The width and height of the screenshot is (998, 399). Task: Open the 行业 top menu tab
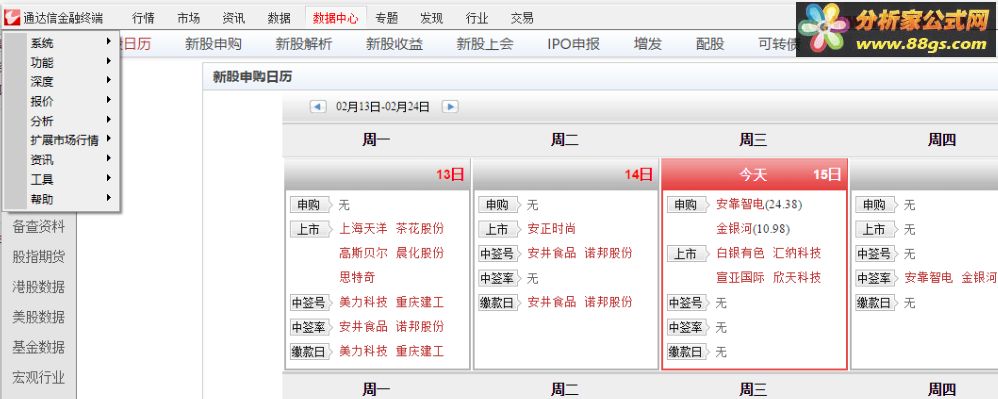(477, 18)
